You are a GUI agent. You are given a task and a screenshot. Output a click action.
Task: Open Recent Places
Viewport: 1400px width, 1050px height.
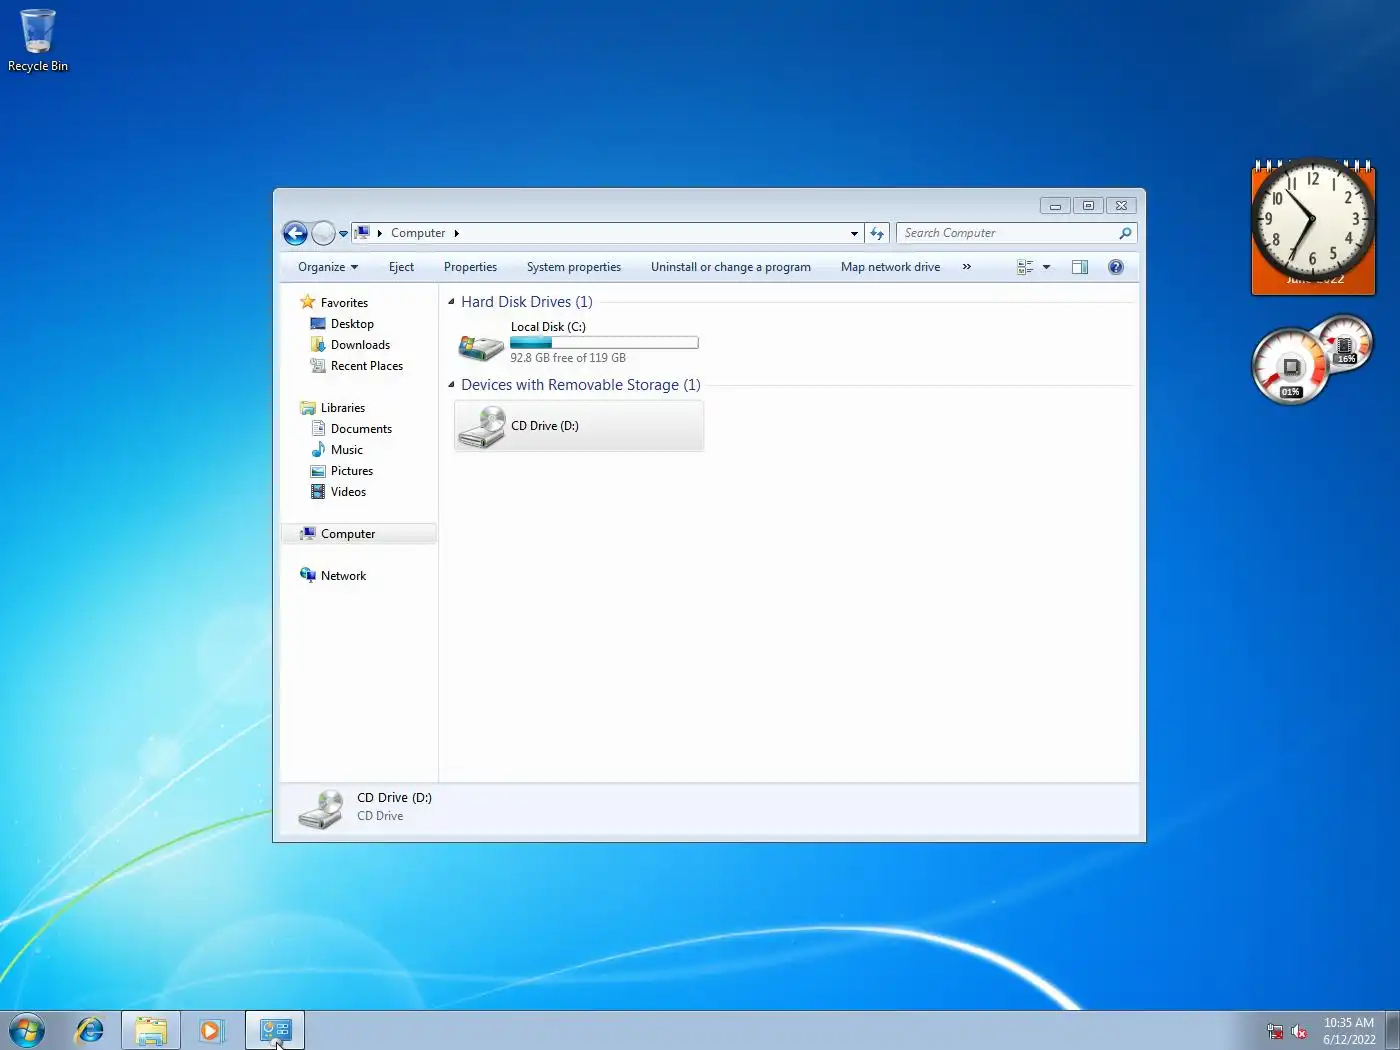[x=367, y=366]
